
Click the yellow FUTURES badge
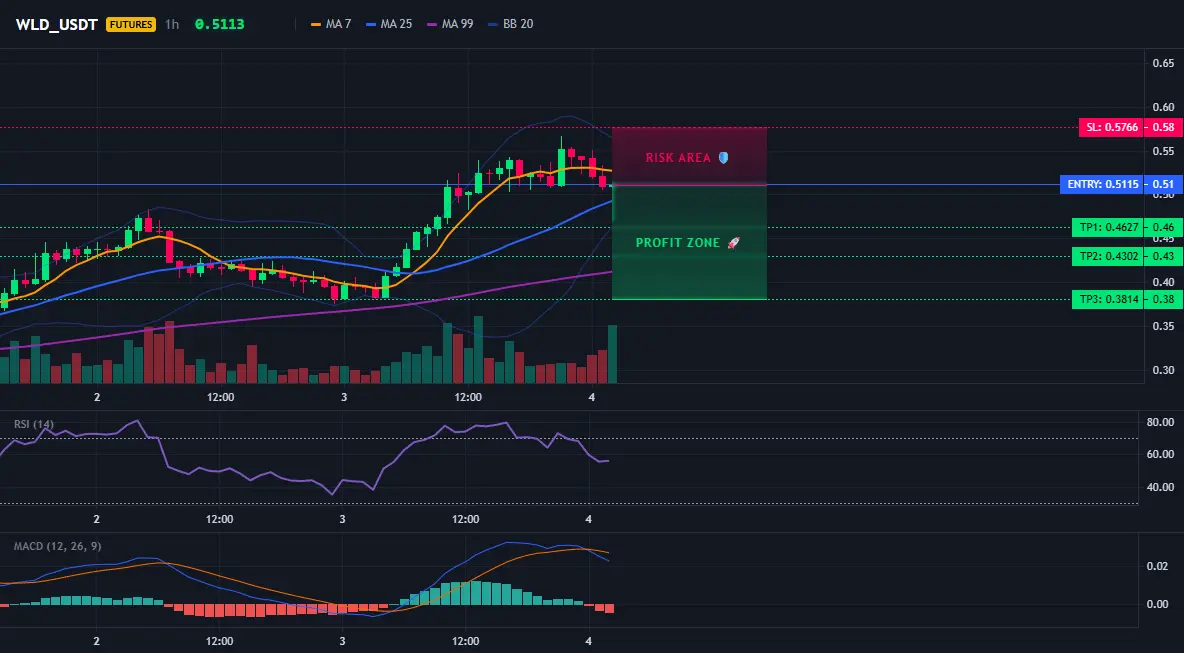(131, 24)
